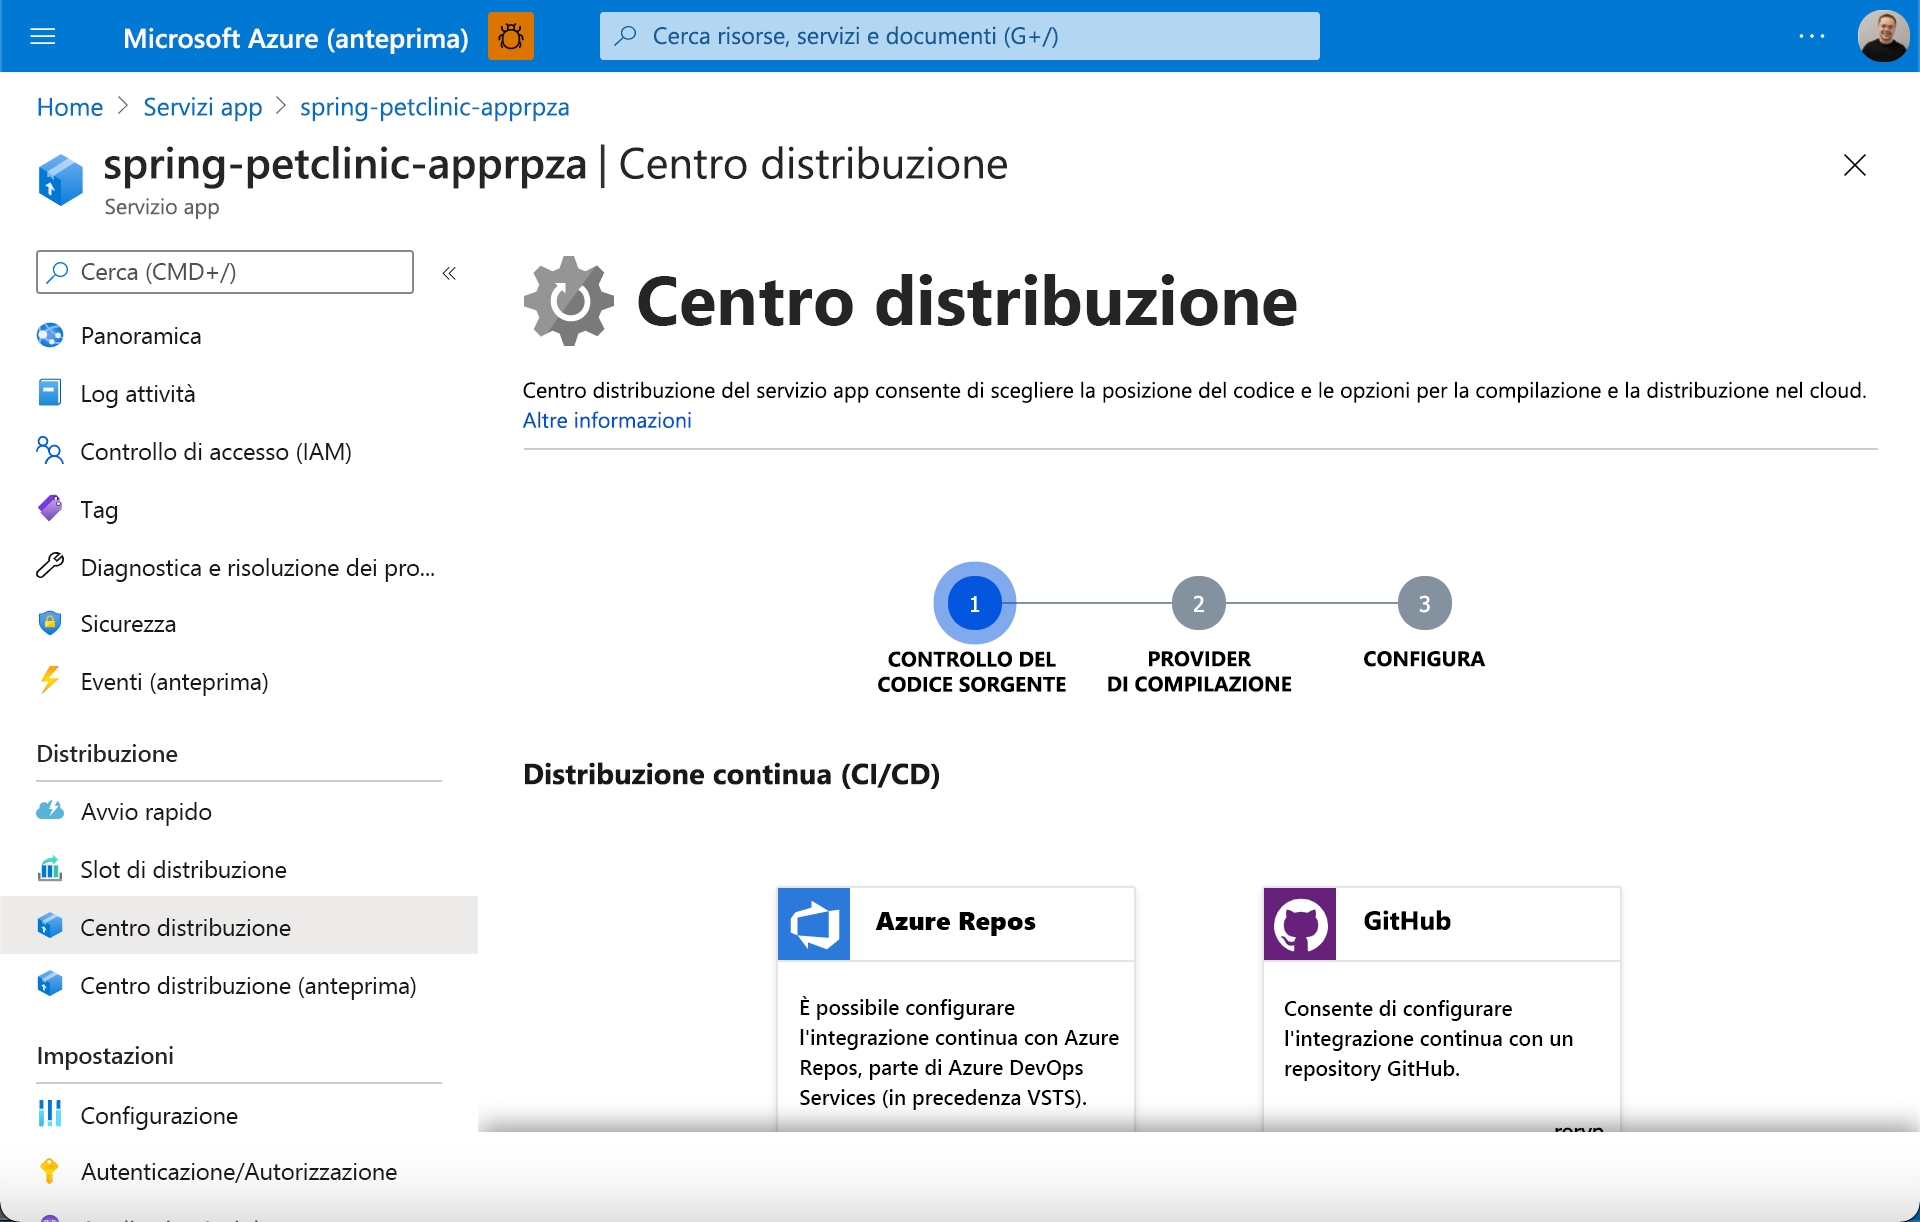Click the Cerca risorse search bar
Image resolution: width=1920 pixels, height=1222 pixels.
(x=959, y=36)
